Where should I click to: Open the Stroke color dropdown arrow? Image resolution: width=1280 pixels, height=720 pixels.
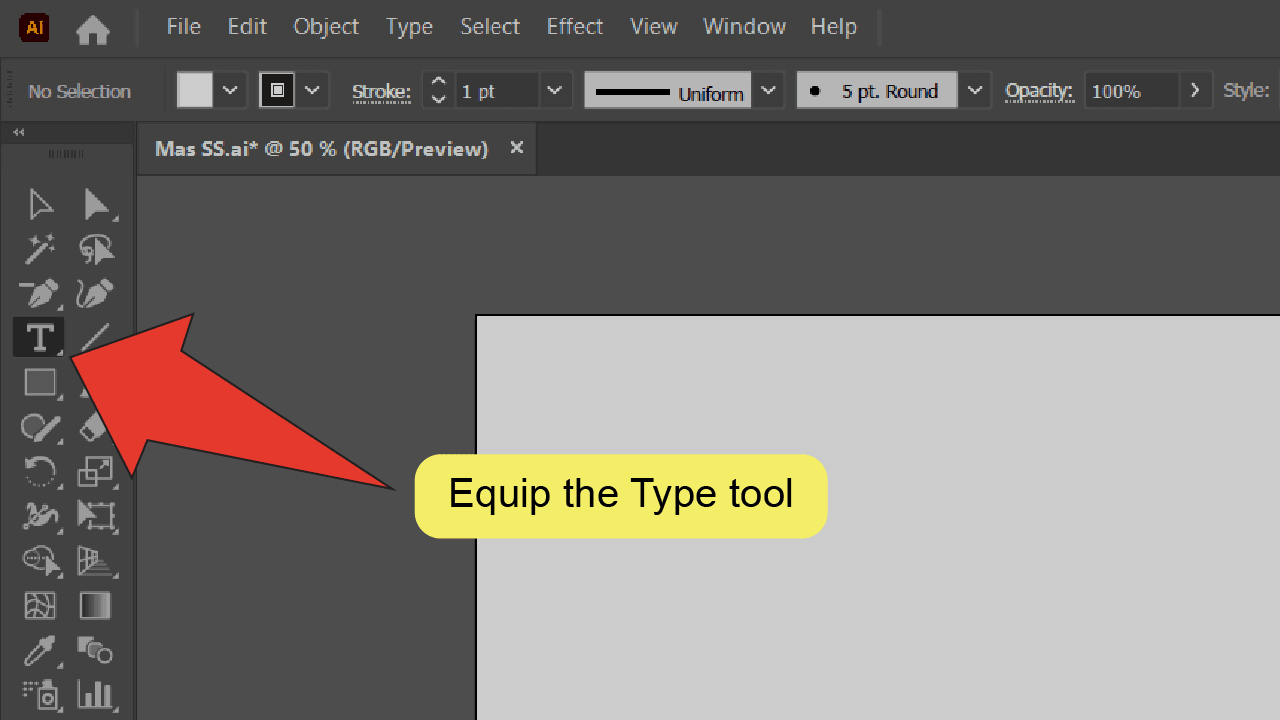click(x=313, y=91)
